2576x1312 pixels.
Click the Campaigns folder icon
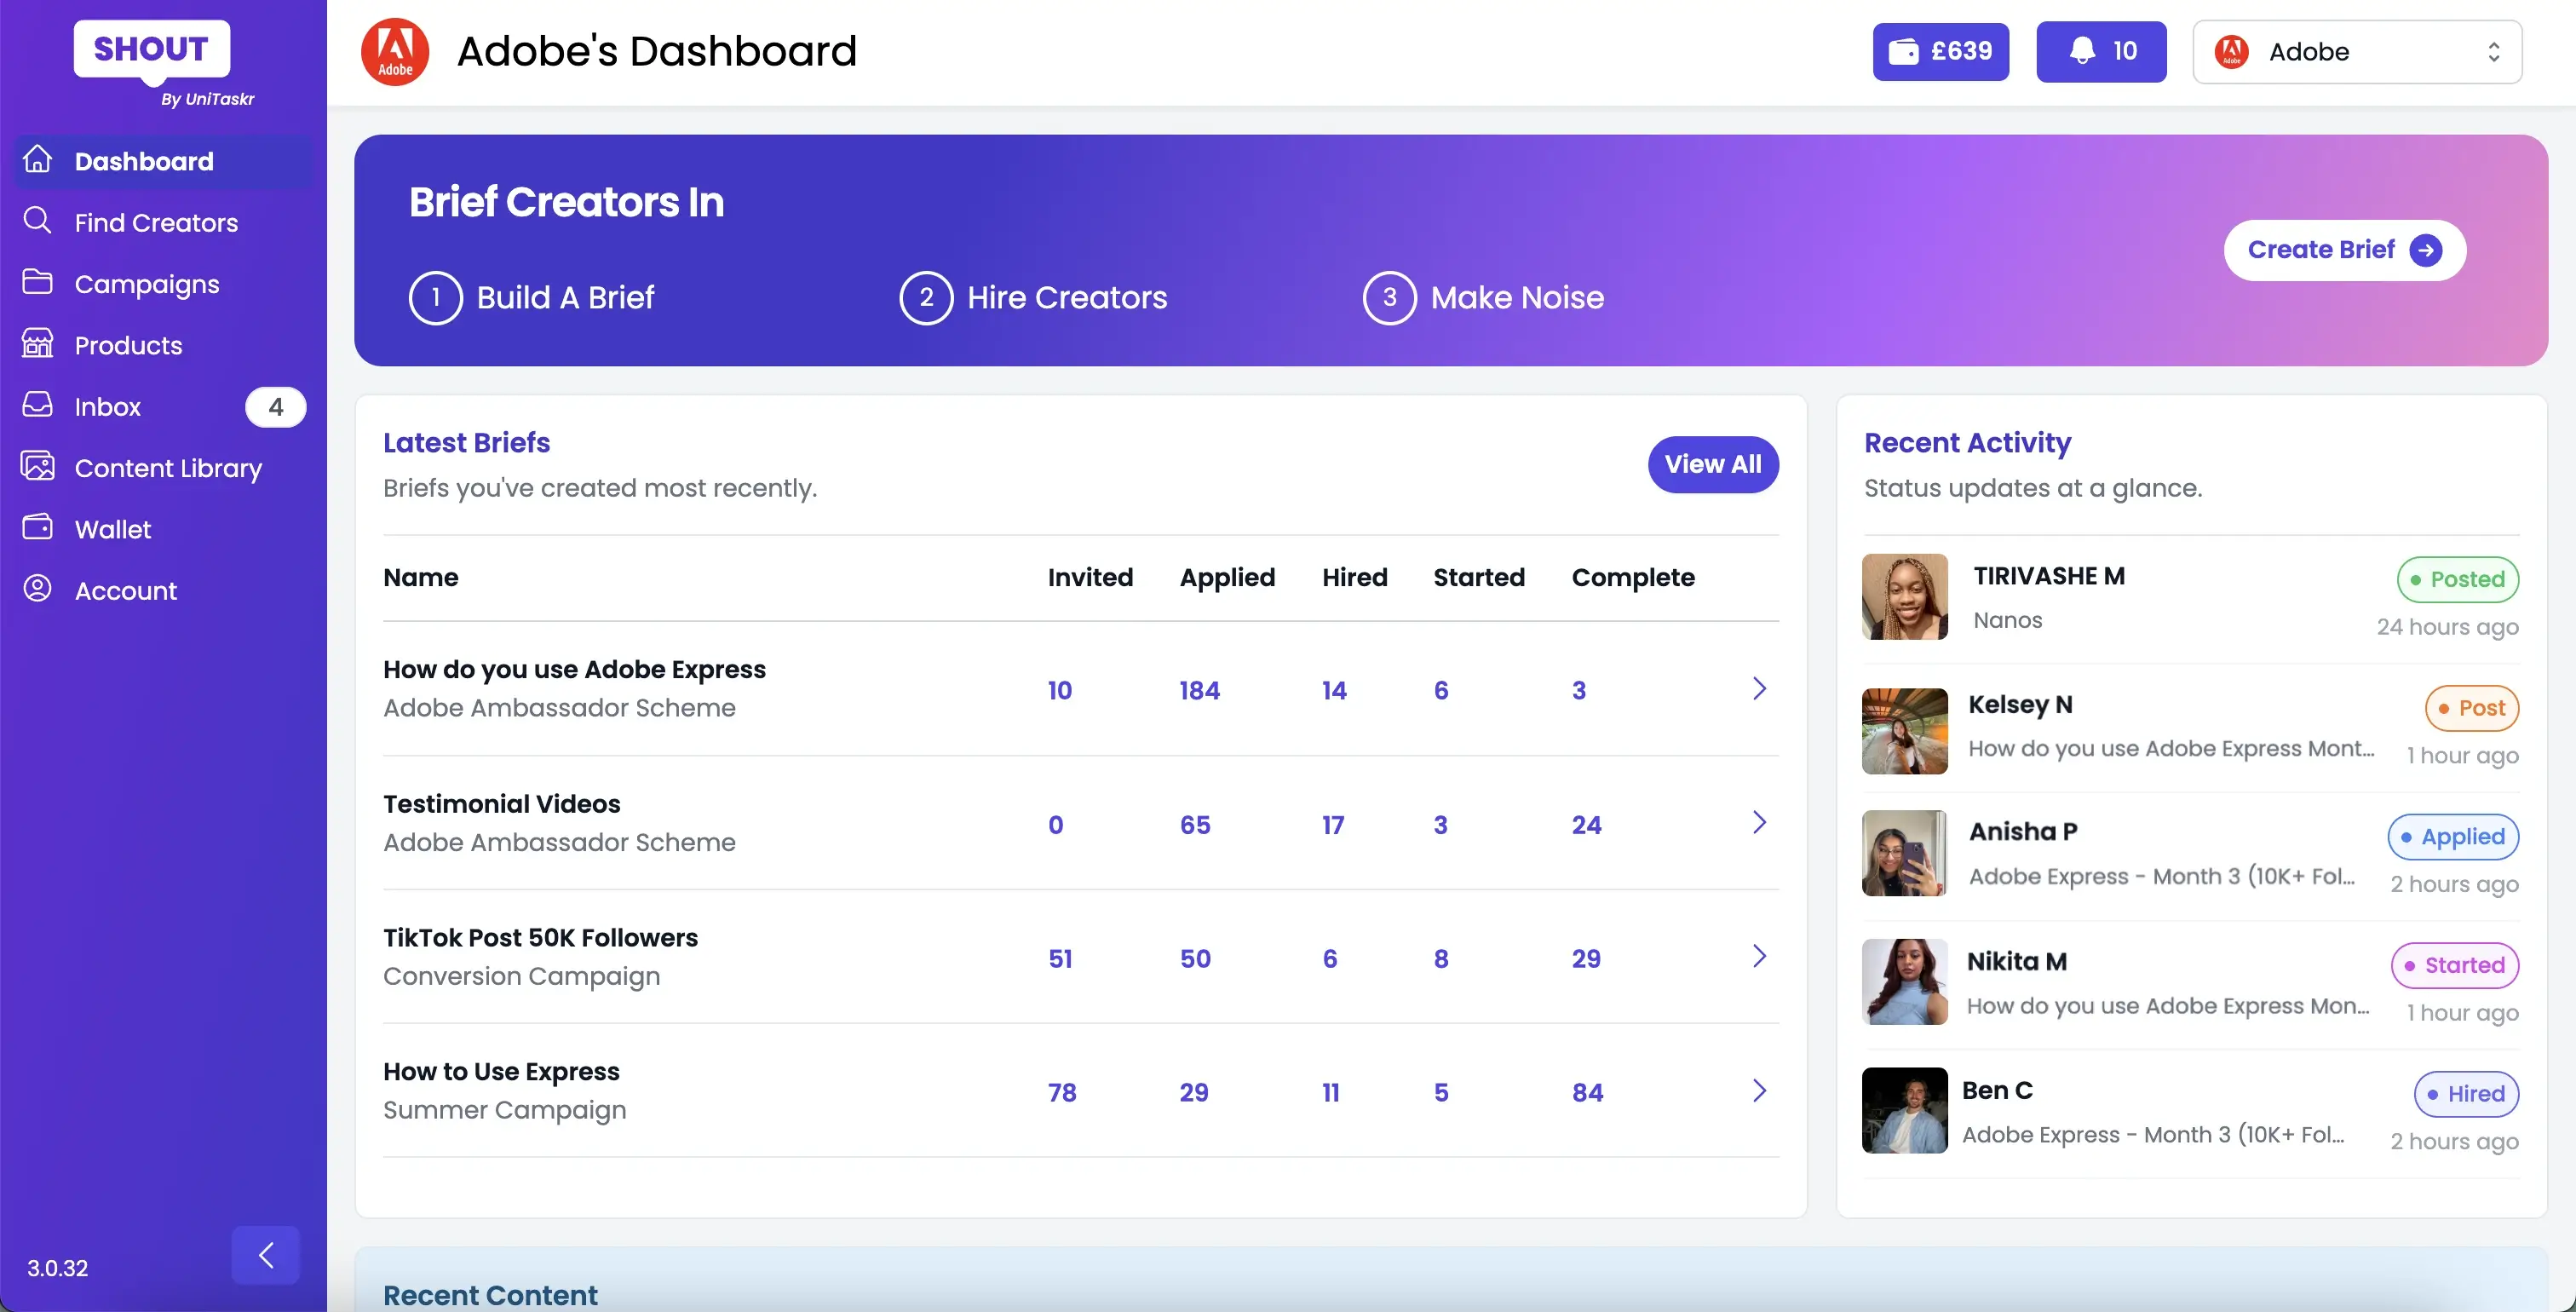[37, 283]
